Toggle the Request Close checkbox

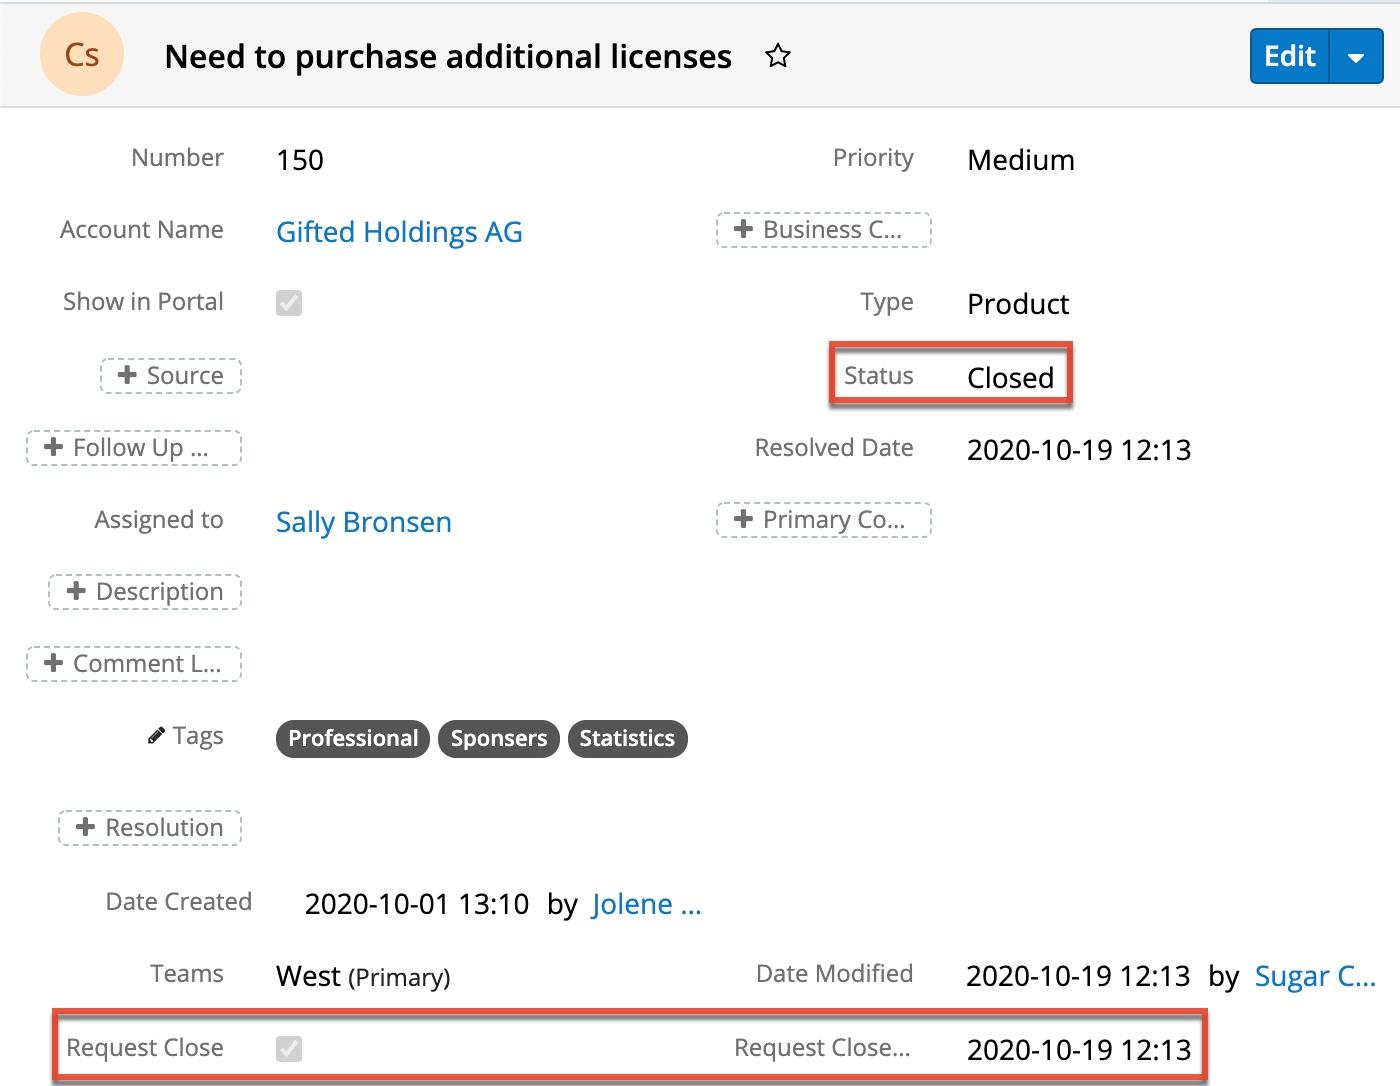click(x=289, y=1048)
